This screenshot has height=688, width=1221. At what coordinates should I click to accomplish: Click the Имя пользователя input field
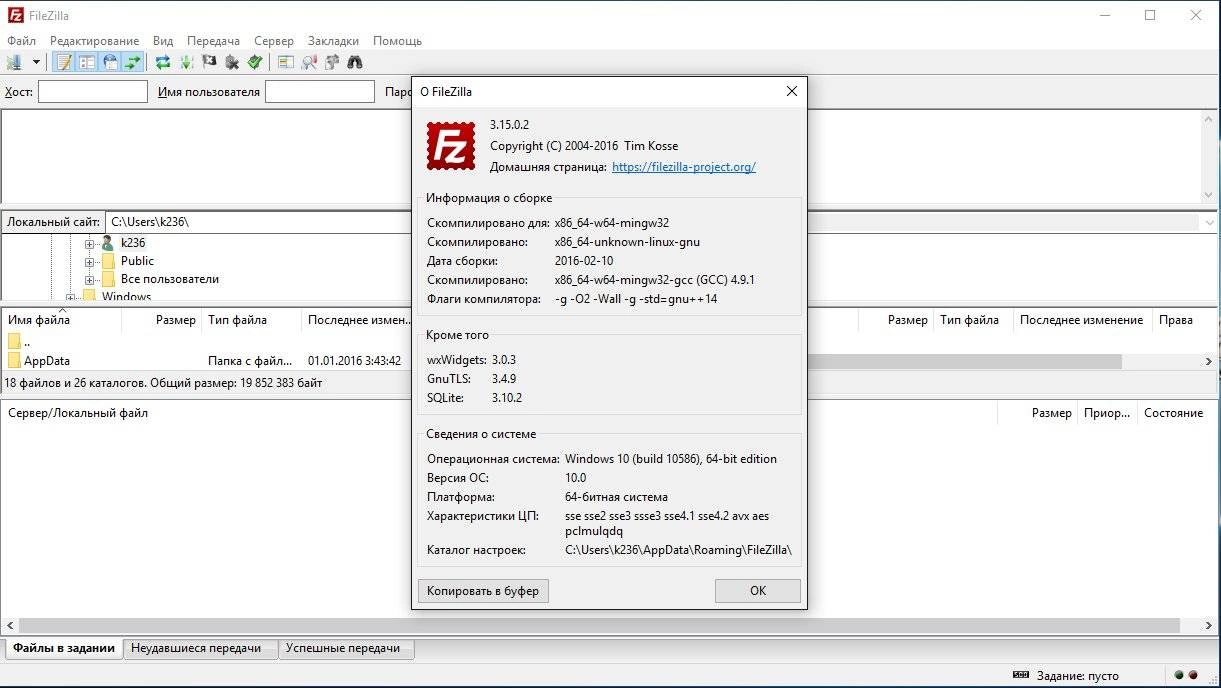pyautogui.click(x=320, y=92)
